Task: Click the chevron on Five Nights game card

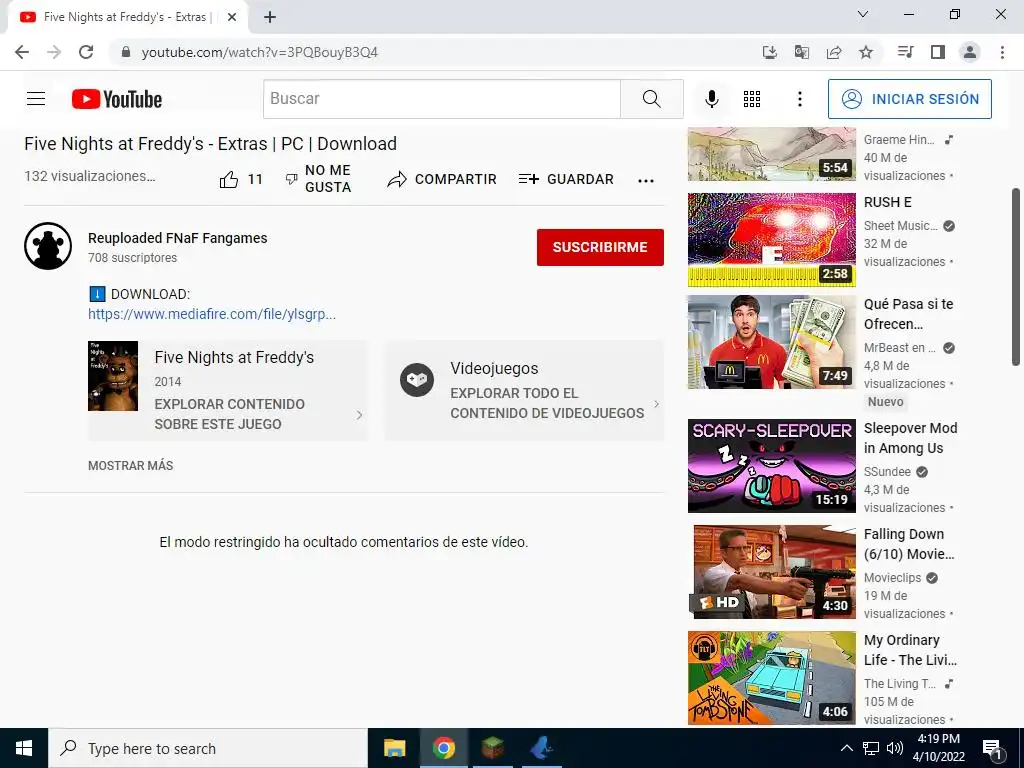Action: tap(359, 415)
